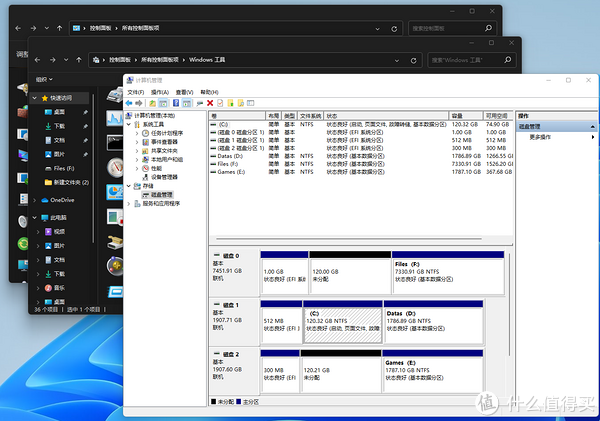The height and width of the screenshot is (421, 600).
Task: Click Back arrow in Windows 工具 Explorer window
Action: (x=37, y=60)
